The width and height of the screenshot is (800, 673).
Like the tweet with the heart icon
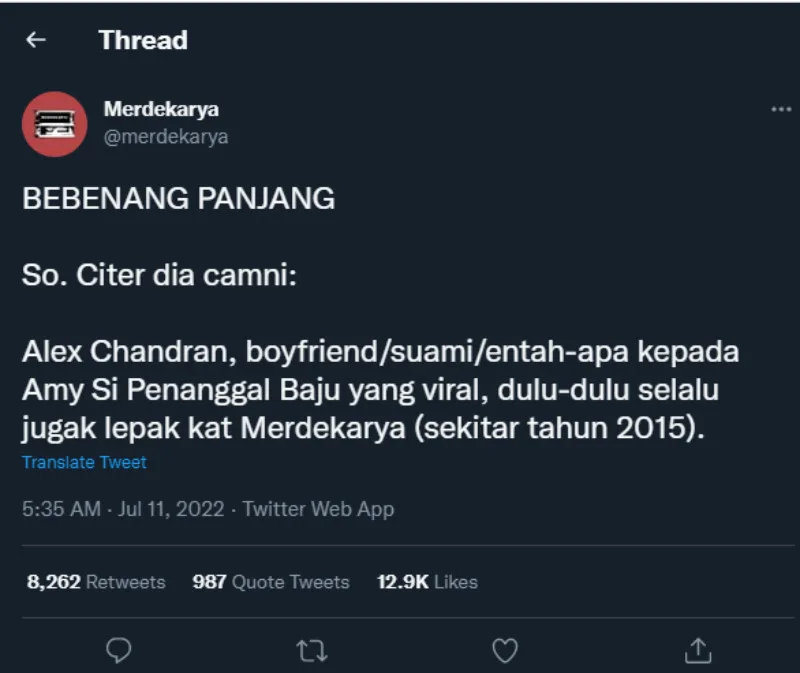point(506,651)
